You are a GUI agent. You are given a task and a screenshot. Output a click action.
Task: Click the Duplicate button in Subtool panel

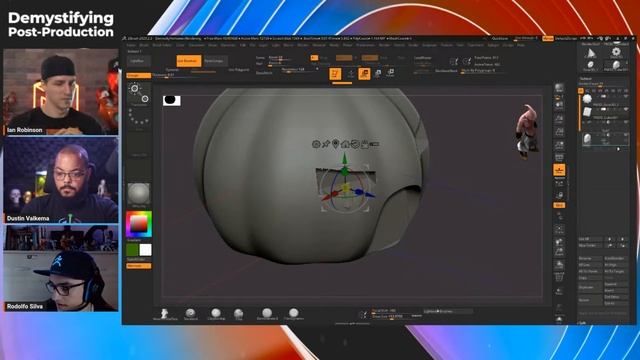tap(590, 287)
